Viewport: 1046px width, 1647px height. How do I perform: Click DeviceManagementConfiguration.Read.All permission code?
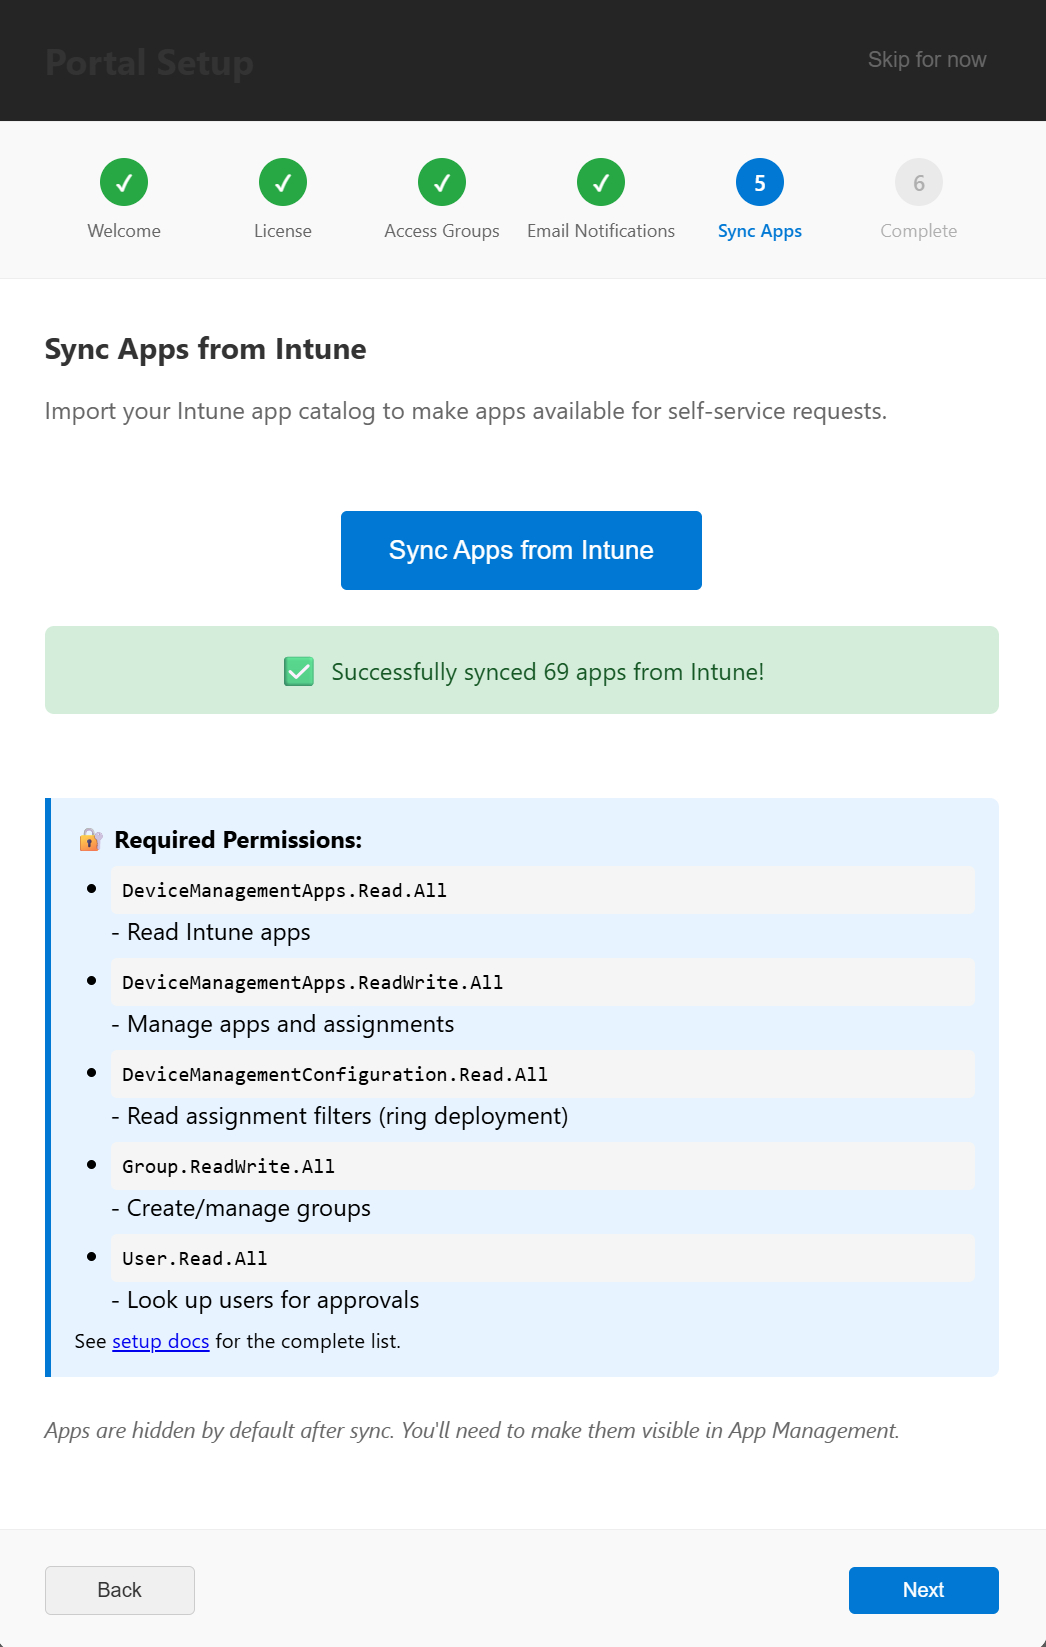(543, 1074)
